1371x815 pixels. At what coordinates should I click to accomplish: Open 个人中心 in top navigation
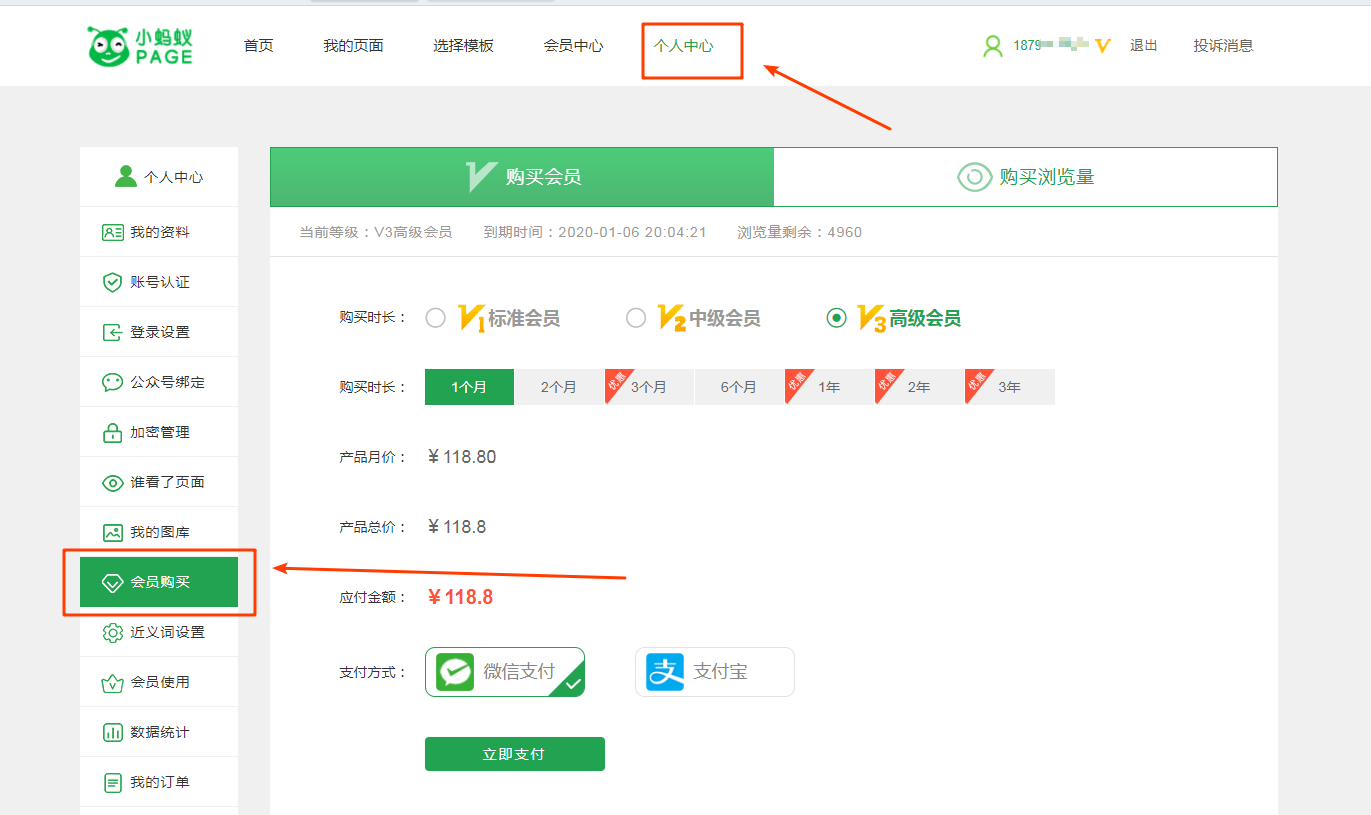(x=683, y=46)
